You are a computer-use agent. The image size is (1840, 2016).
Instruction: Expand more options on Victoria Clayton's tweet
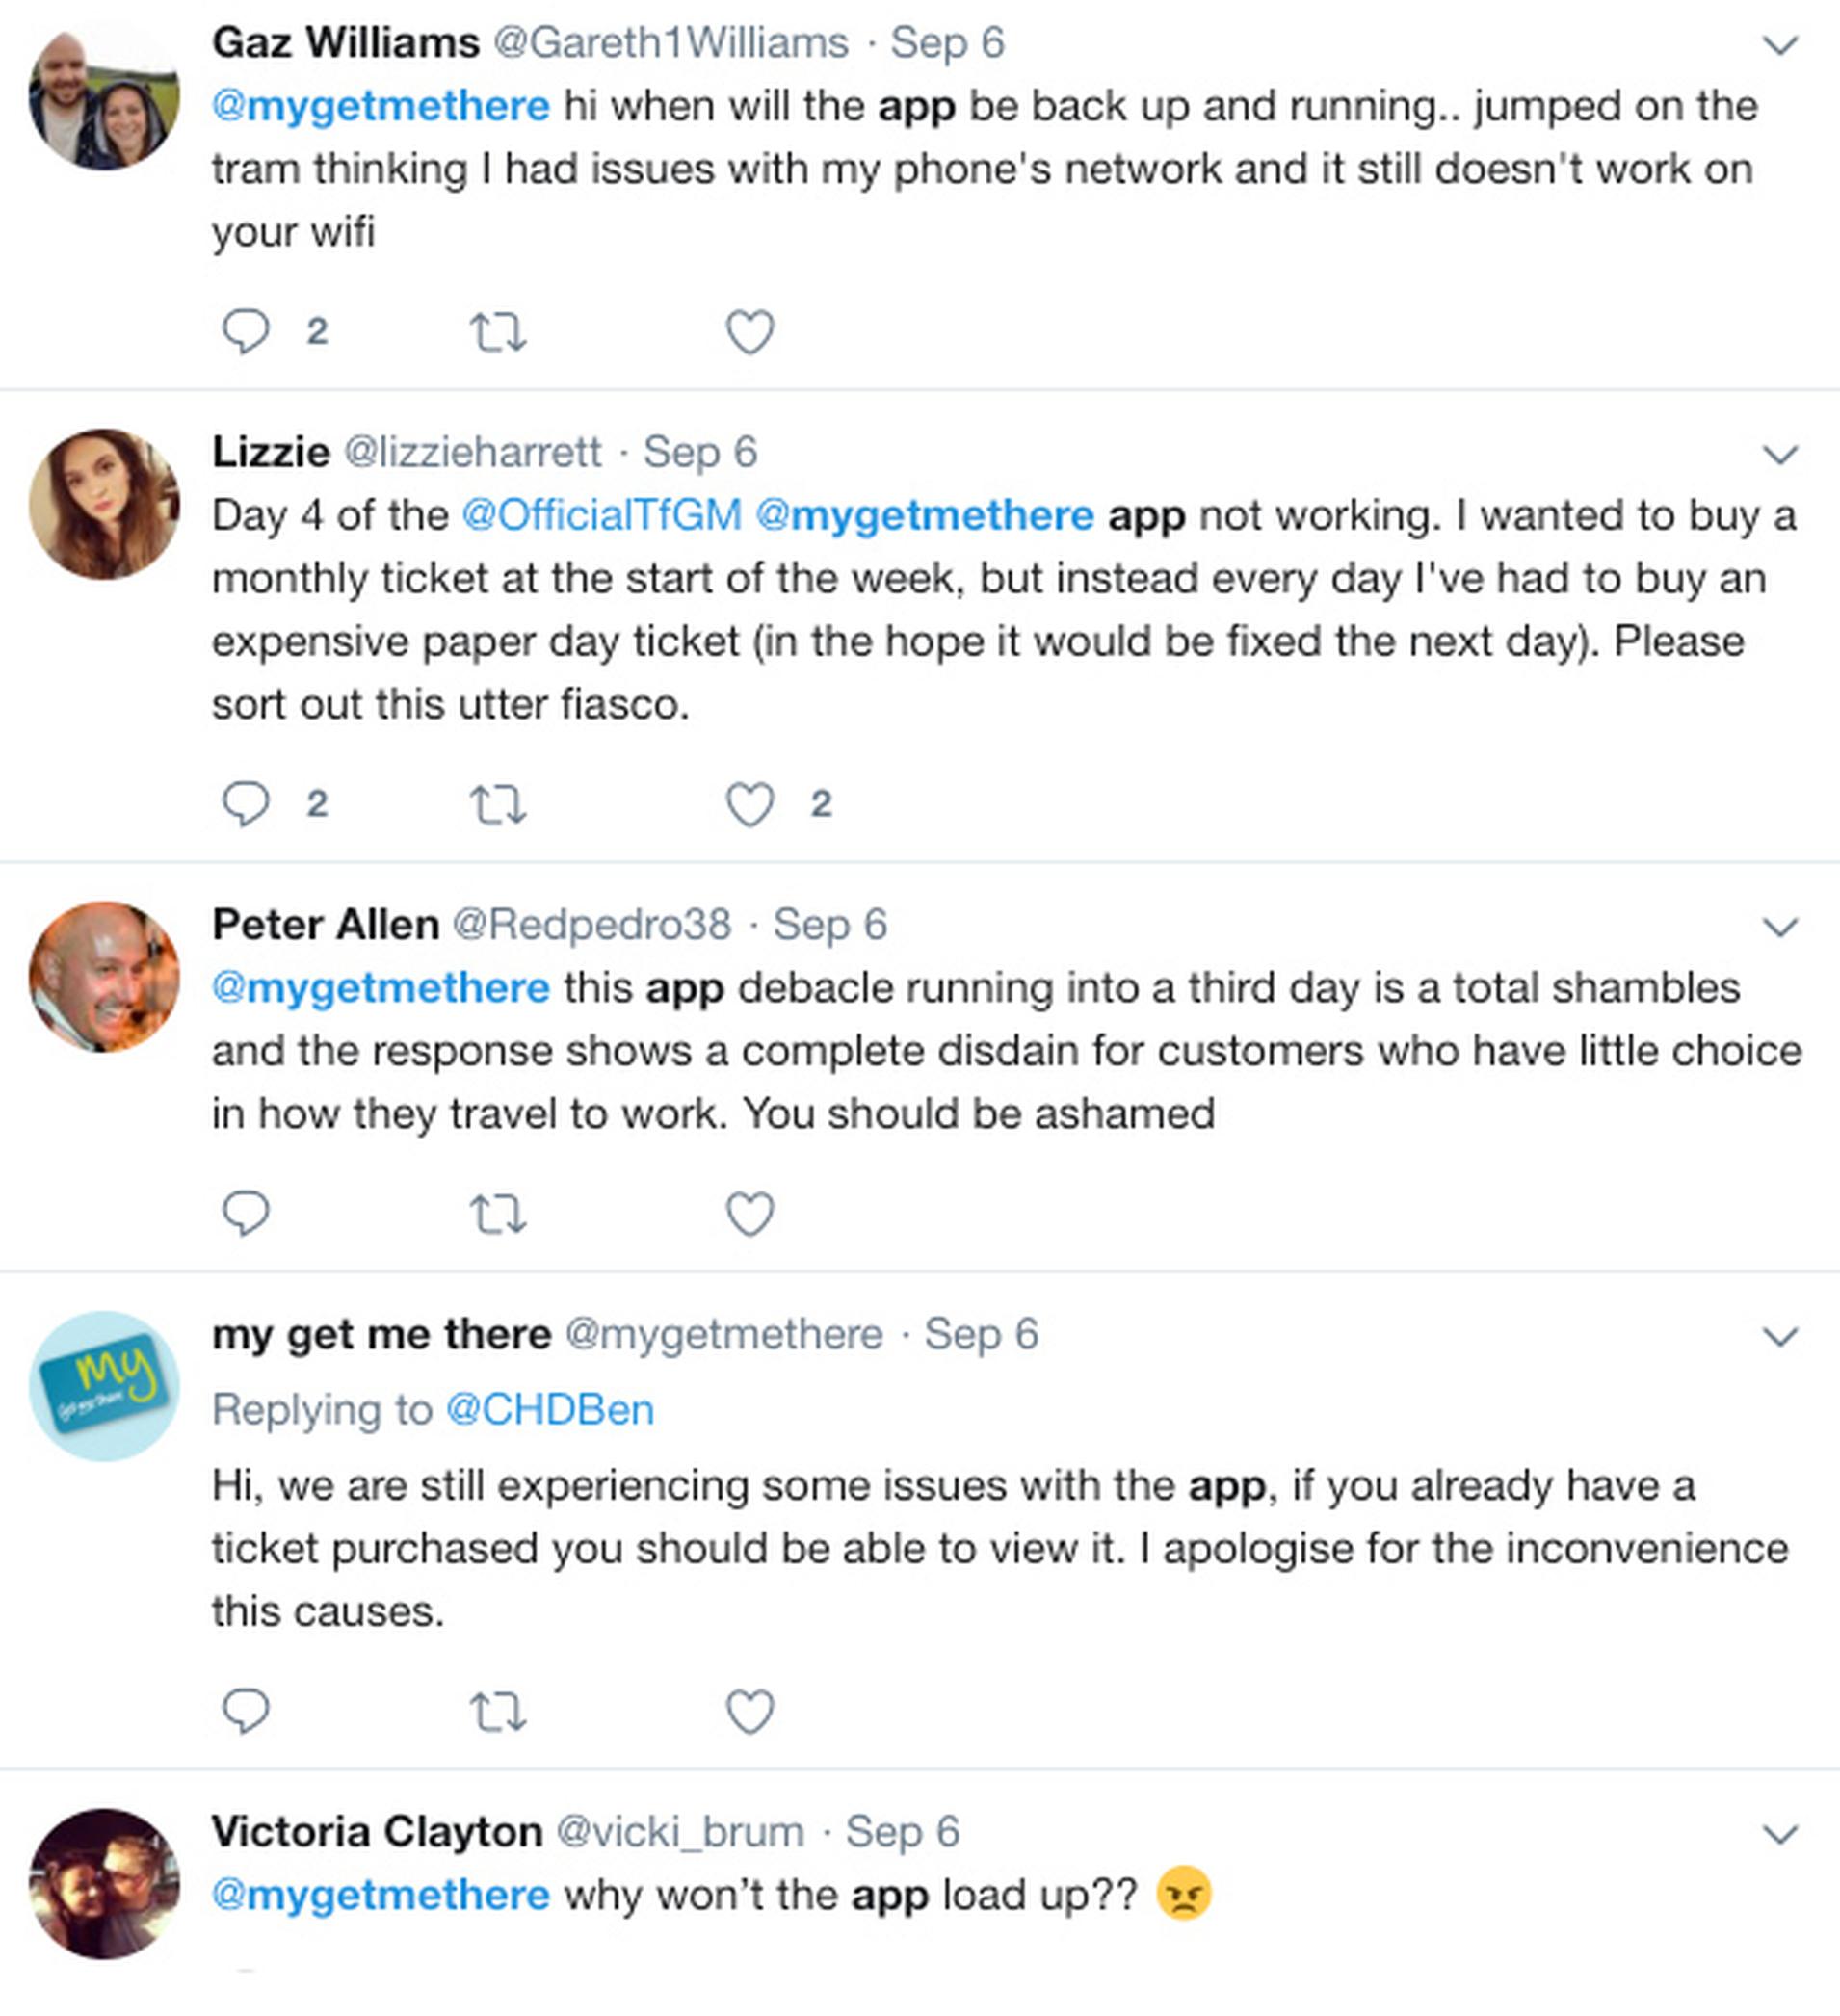coord(1780,1834)
